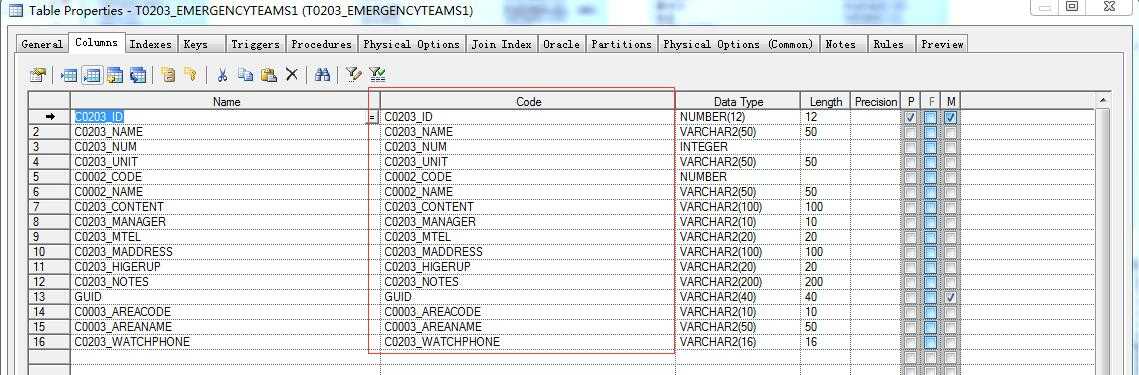The width and height of the screenshot is (1139, 375).
Task: Click the Length column header
Action: [825, 102]
